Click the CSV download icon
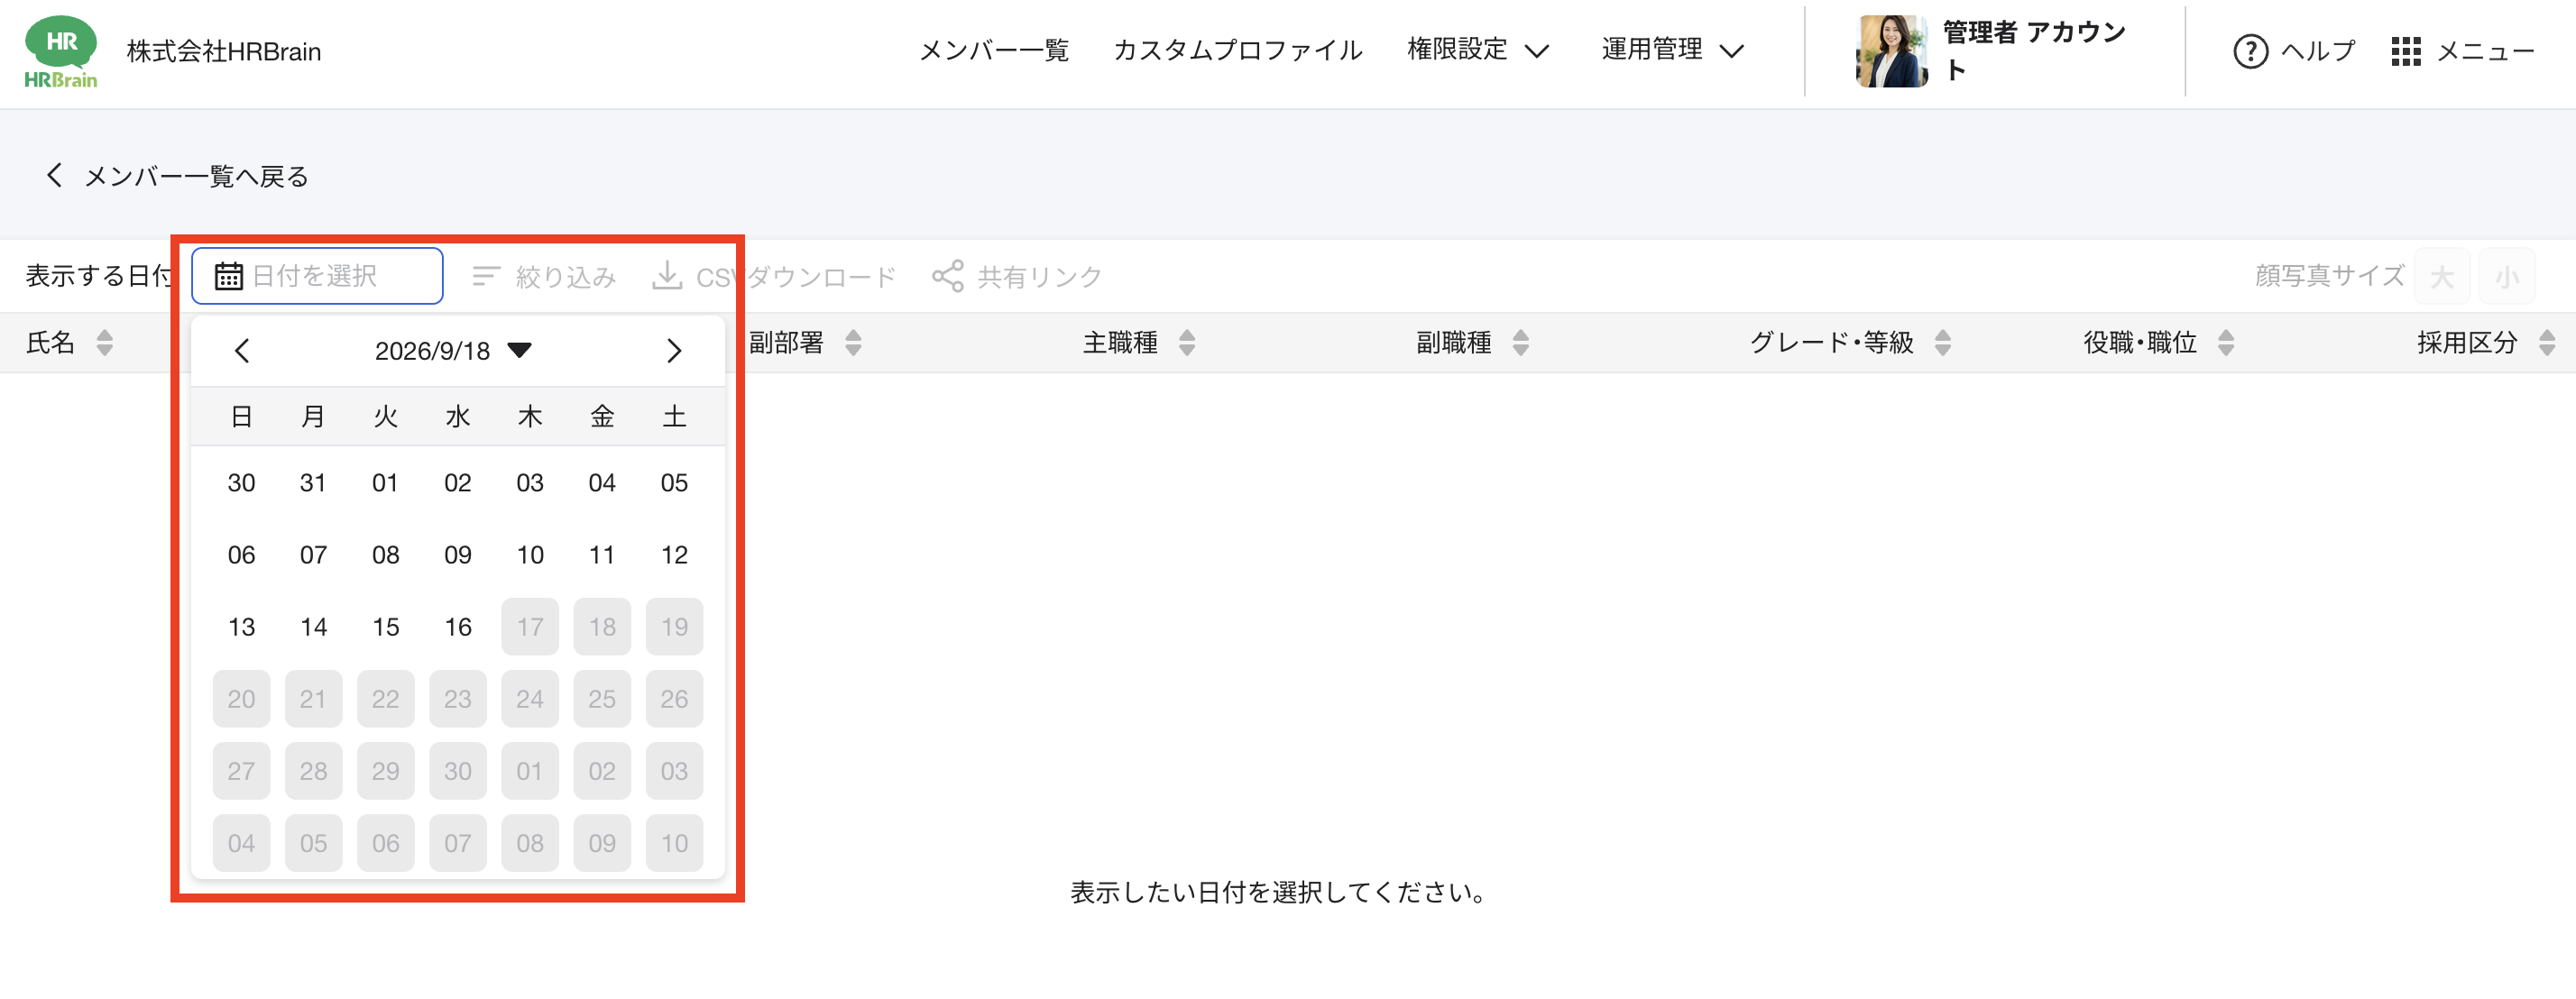The image size is (2576, 999). click(667, 276)
